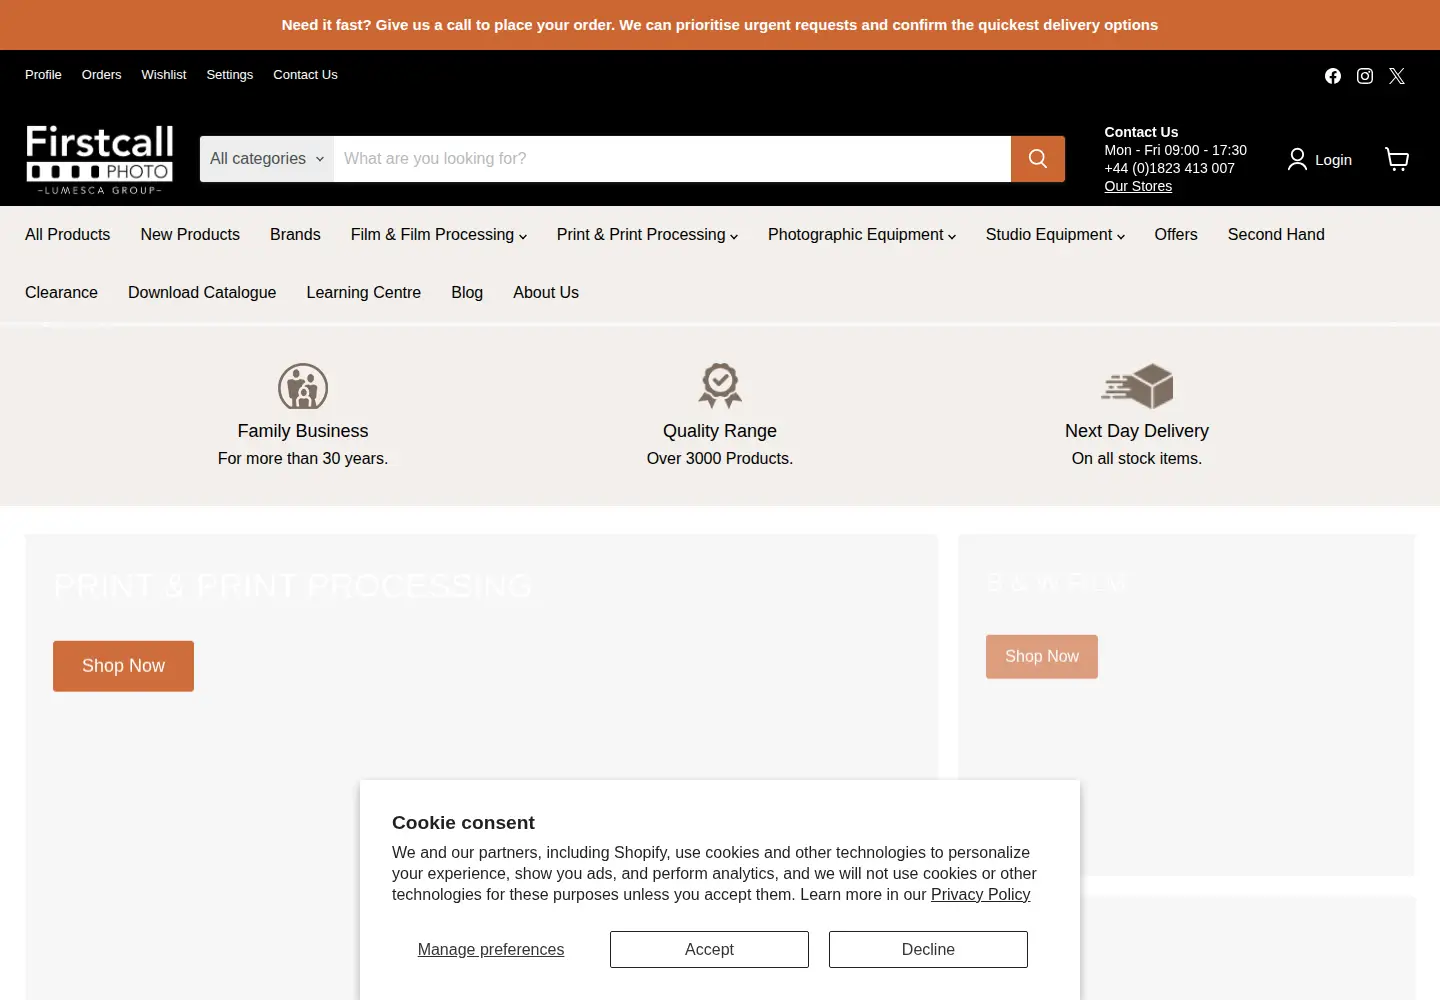Click the Login user icon
The width and height of the screenshot is (1440, 1000).
click(1297, 159)
